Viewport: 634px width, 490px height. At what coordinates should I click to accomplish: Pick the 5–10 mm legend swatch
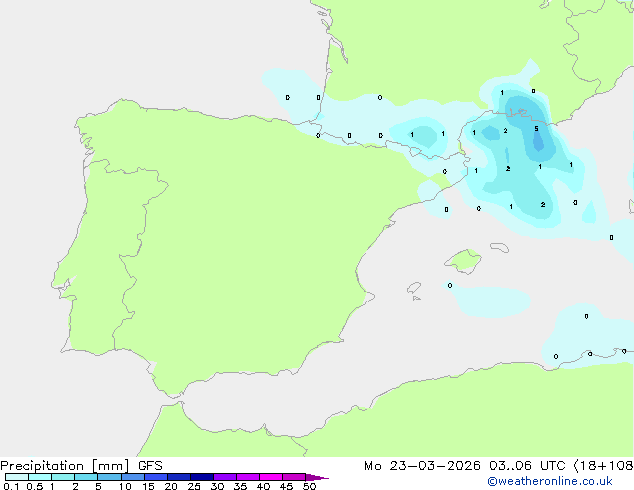[x=109, y=477]
